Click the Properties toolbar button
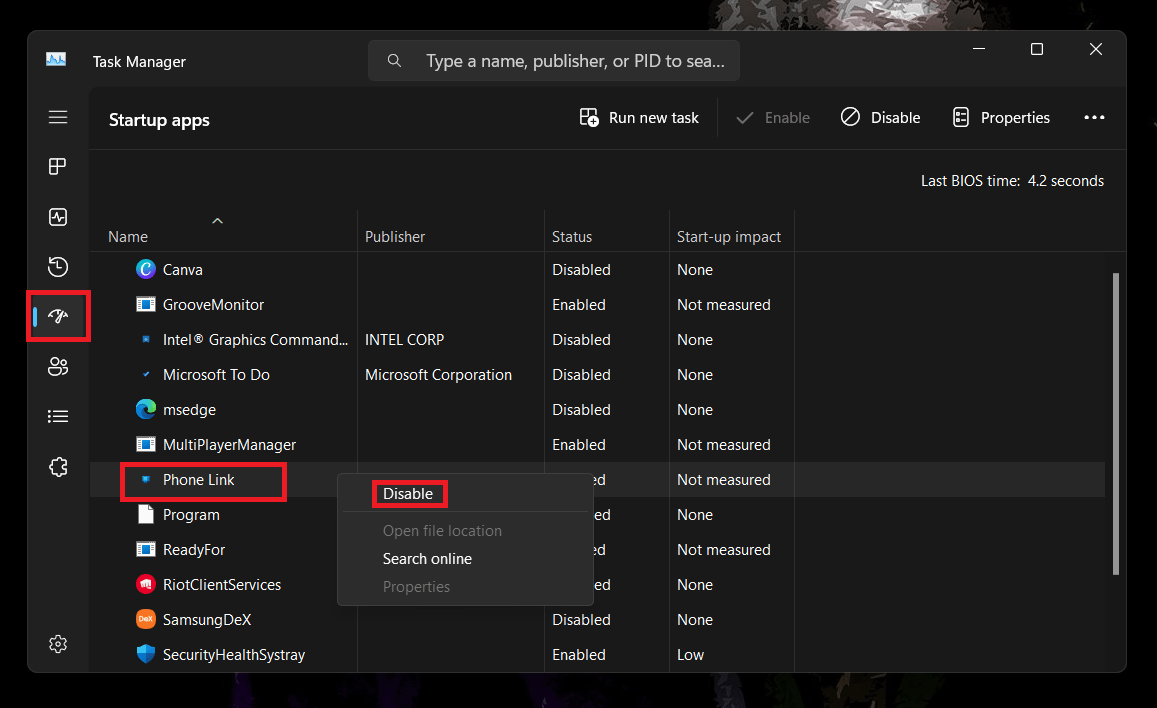 click(x=1001, y=117)
